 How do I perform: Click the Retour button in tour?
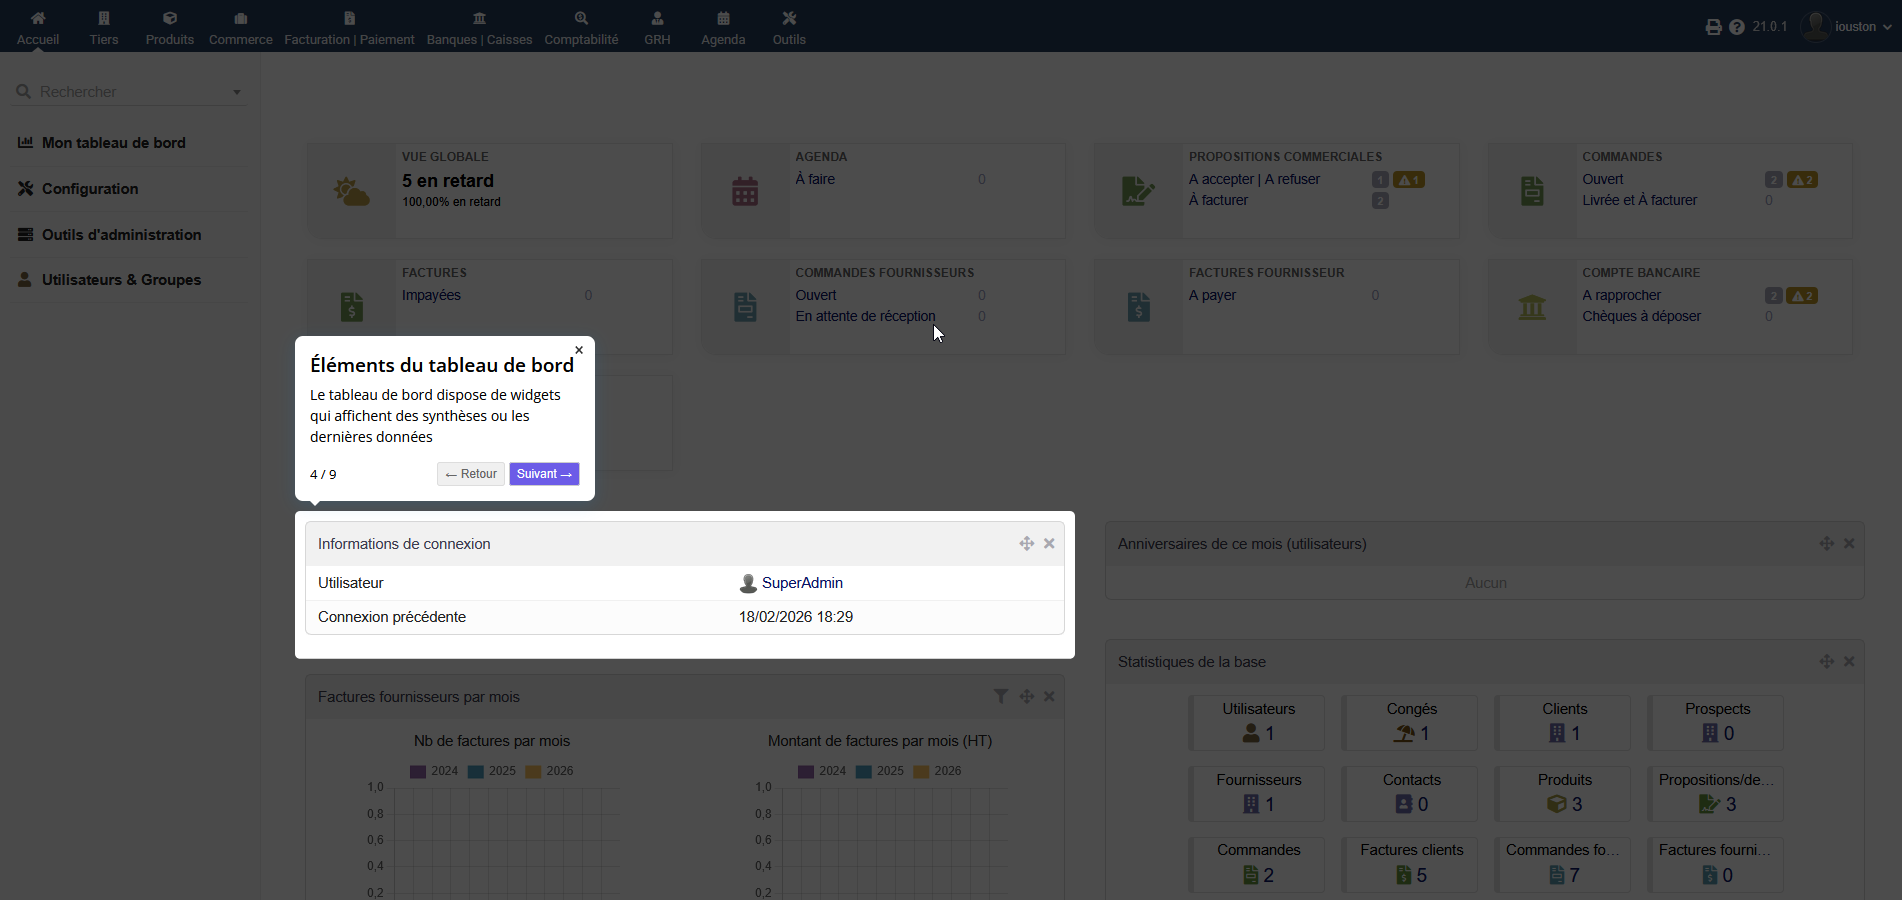[x=471, y=474]
